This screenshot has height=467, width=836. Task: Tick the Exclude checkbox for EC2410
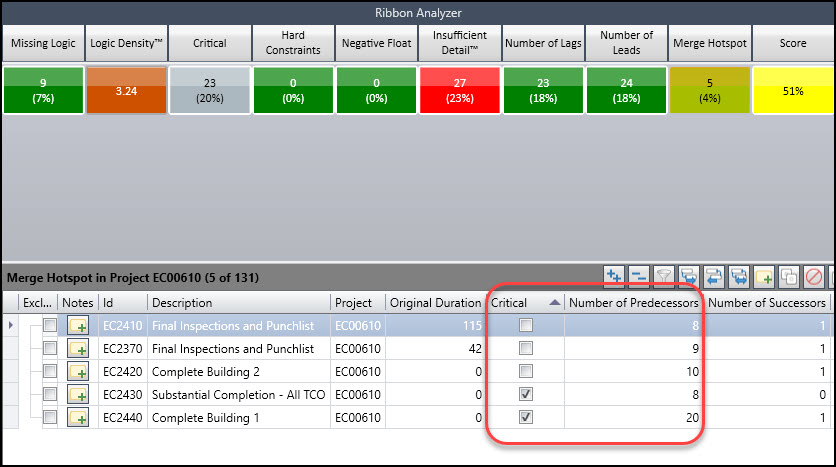coord(50,325)
